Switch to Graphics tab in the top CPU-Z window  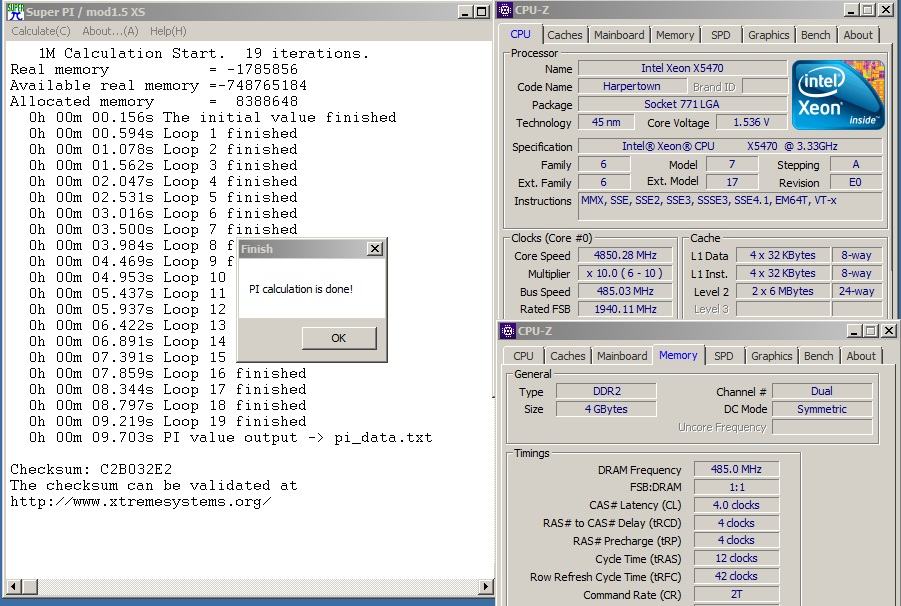pyautogui.click(x=768, y=35)
